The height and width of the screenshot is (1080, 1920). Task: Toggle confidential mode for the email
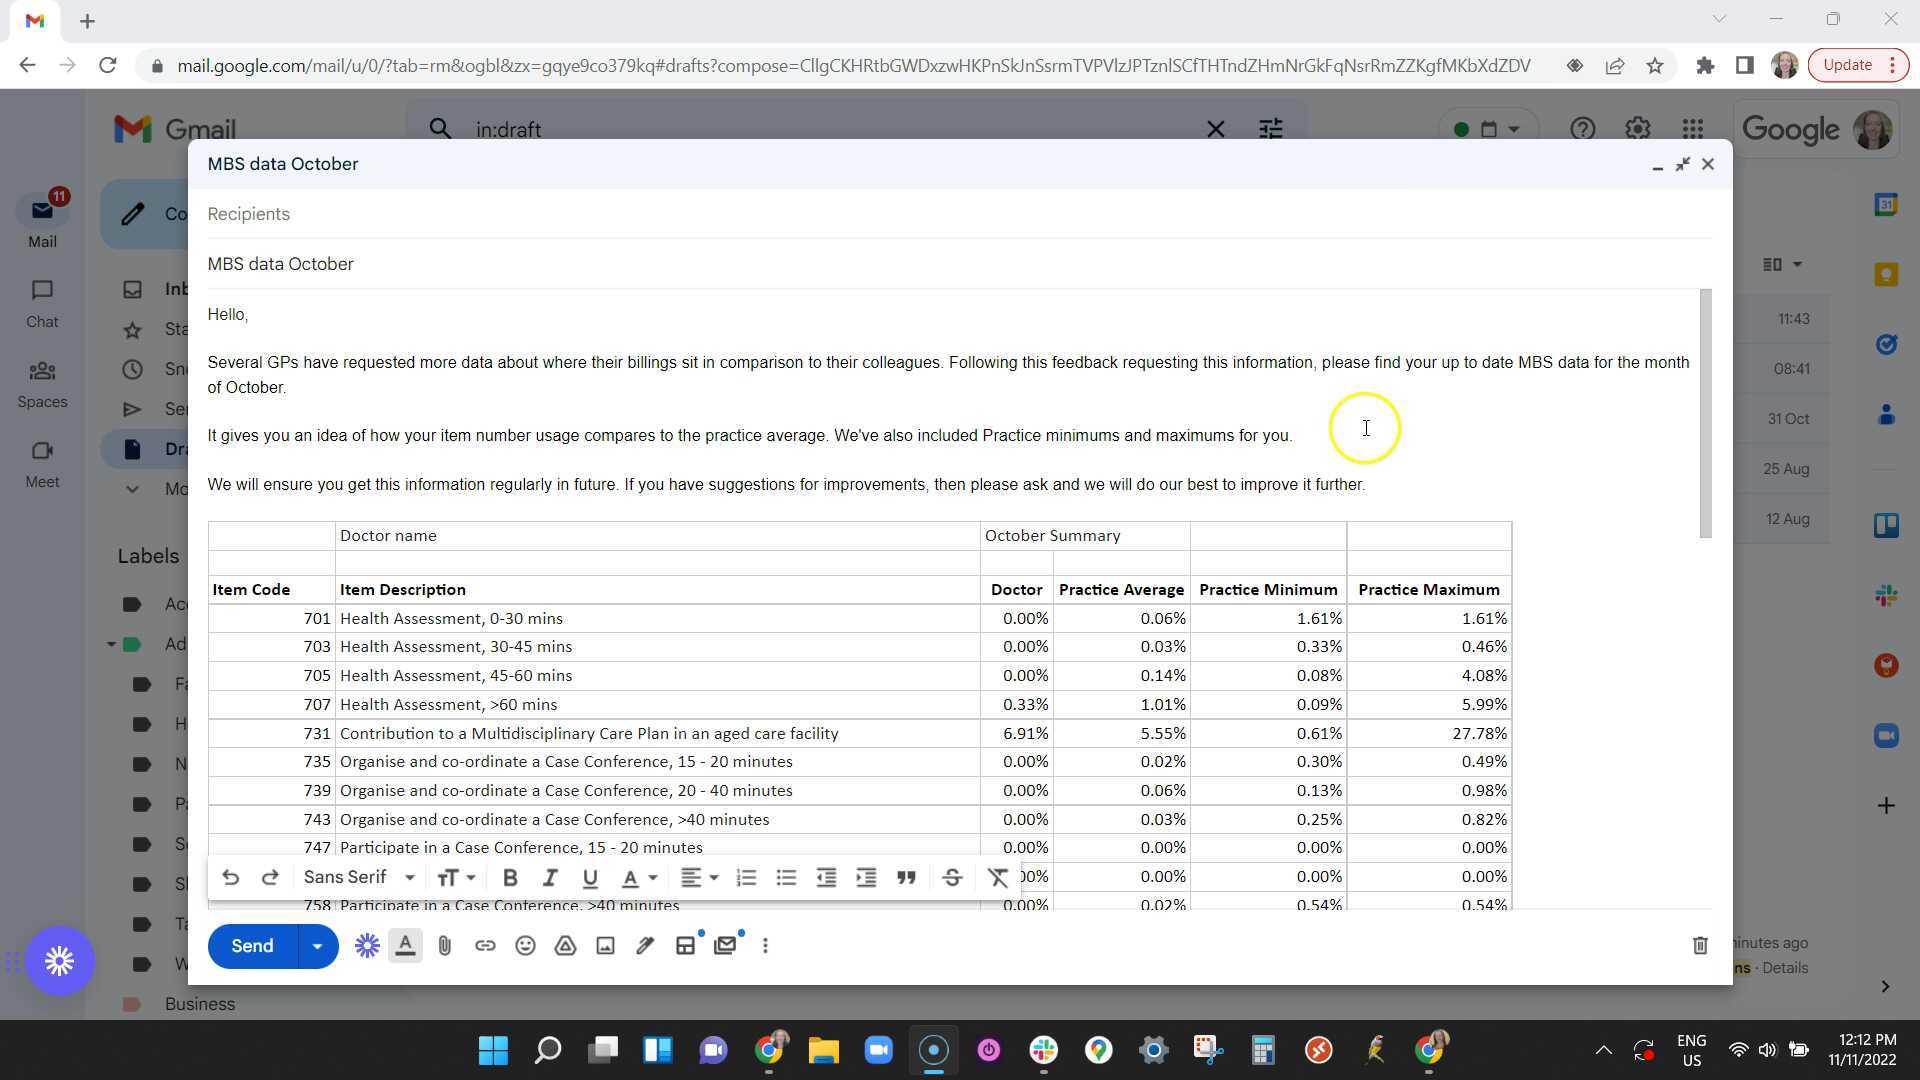point(727,945)
